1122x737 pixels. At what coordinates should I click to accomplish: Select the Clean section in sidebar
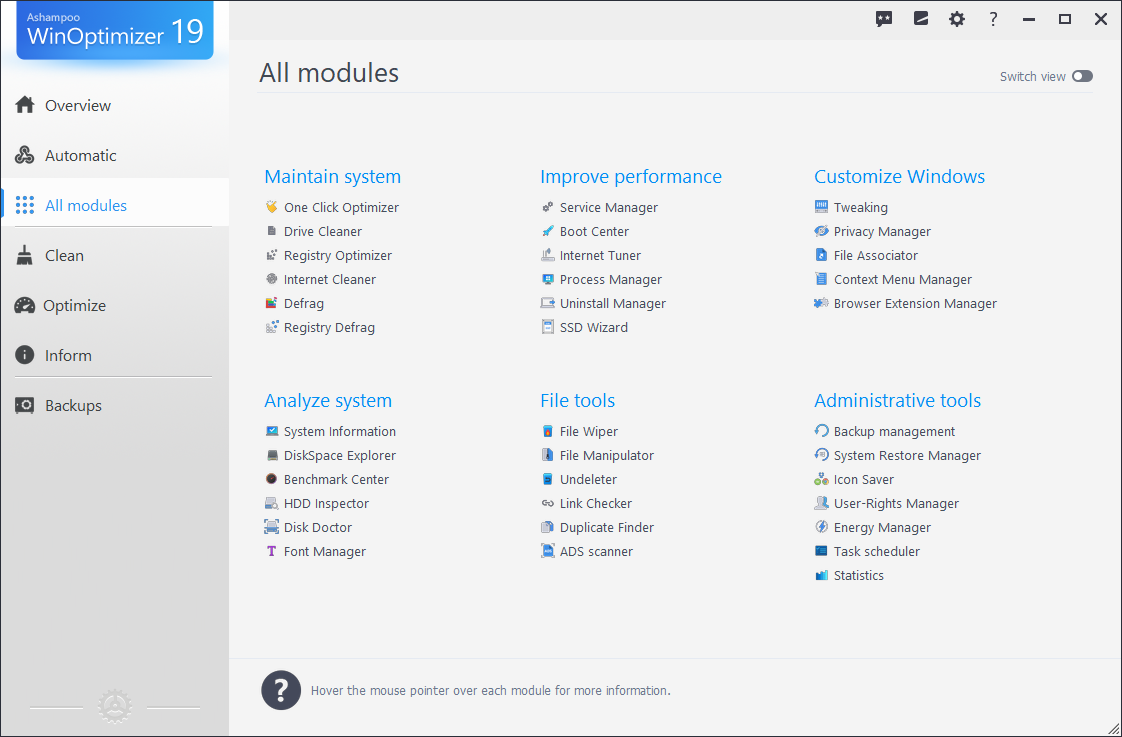(64, 255)
